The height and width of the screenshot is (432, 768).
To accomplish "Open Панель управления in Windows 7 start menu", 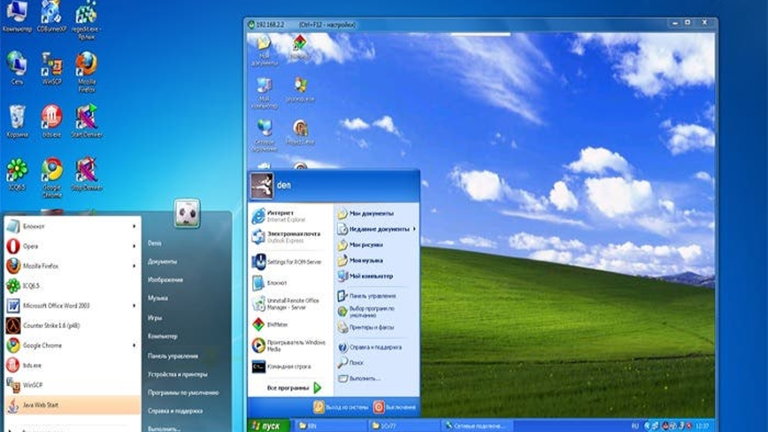I will tap(173, 356).
